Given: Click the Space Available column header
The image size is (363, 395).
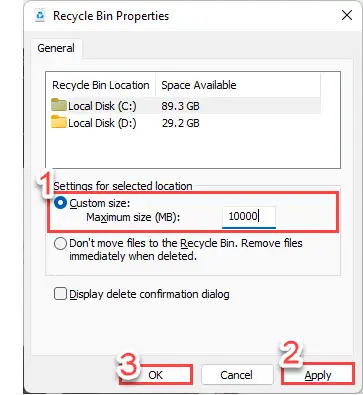Looking at the screenshot, I should click(x=199, y=85).
